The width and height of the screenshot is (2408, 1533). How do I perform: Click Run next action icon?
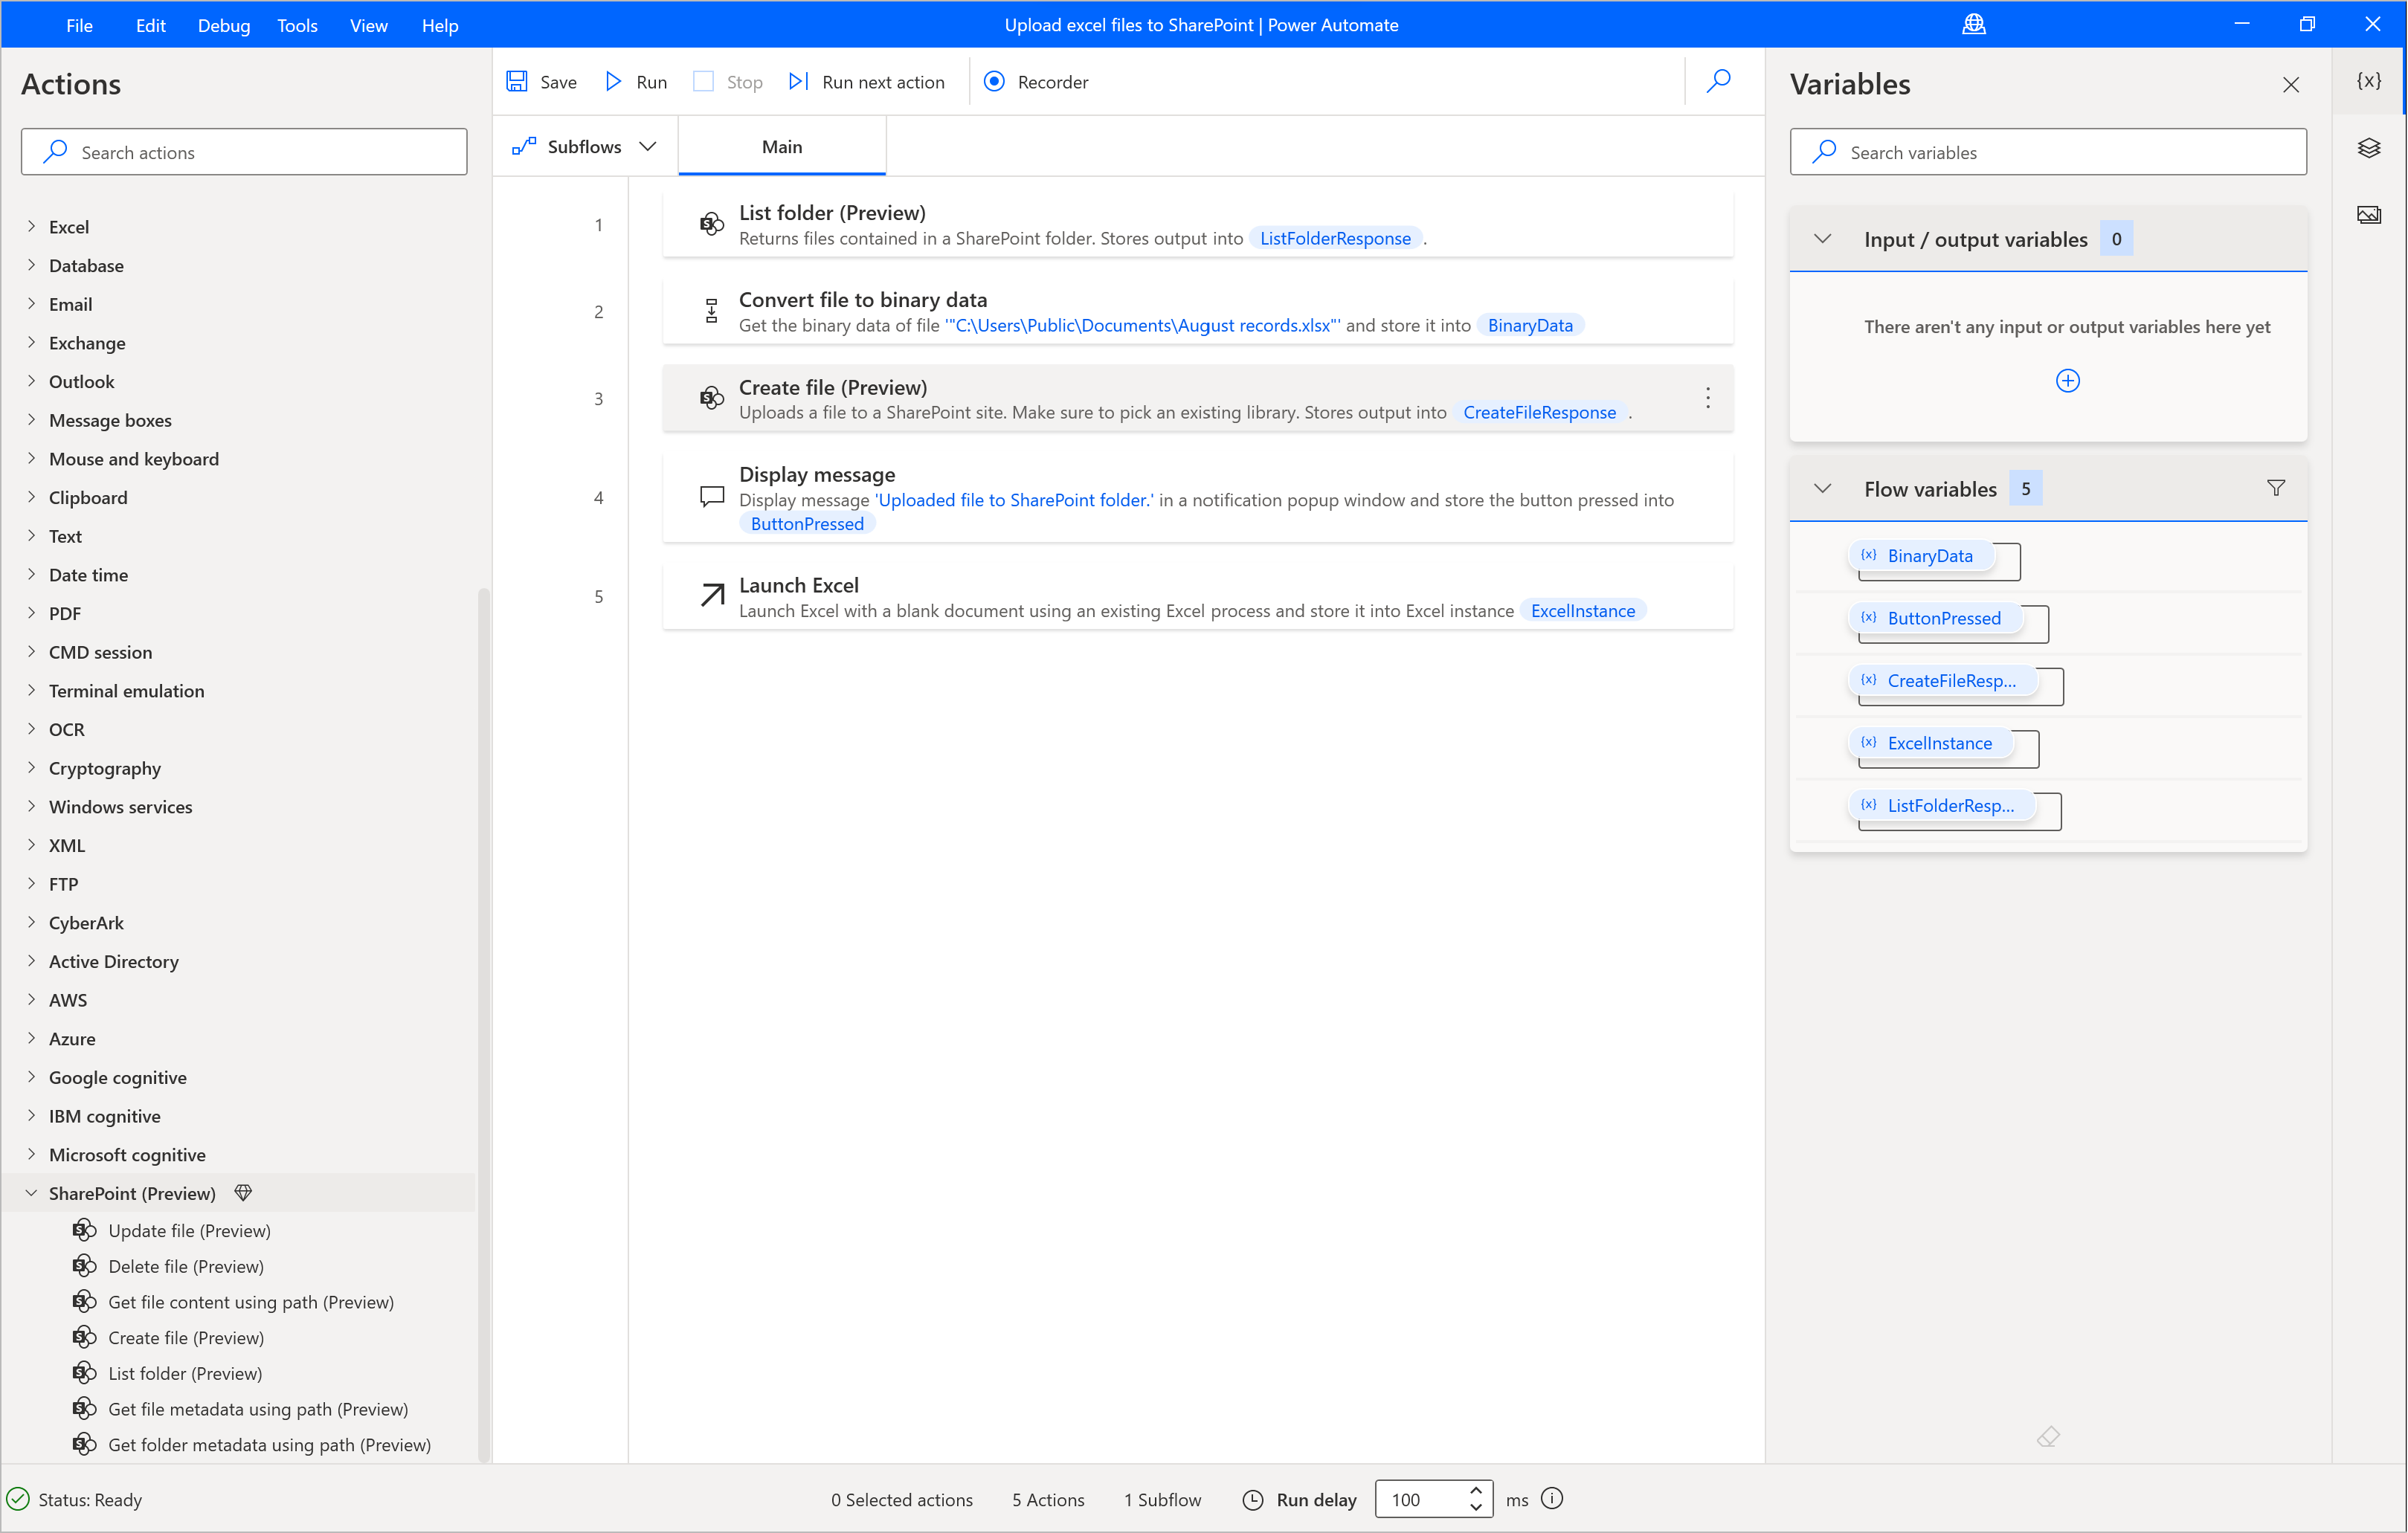tap(798, 81)
